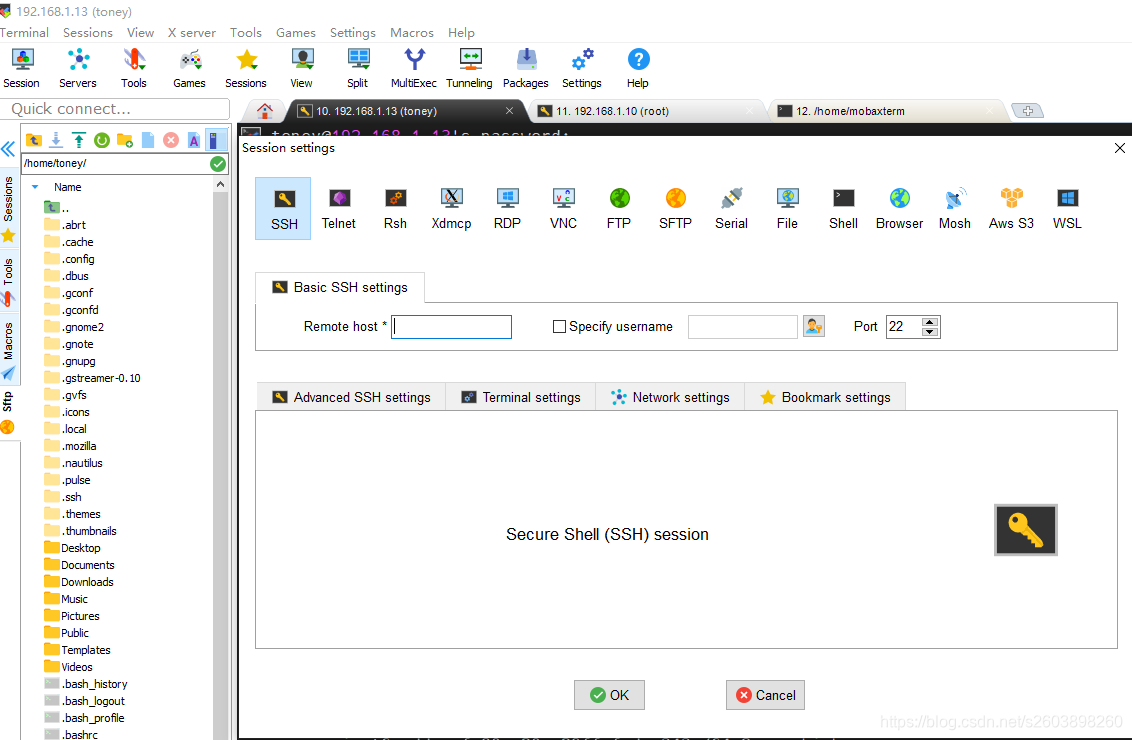The image size is (1132, 740).
Task: Click the Quick connect field
Action: pos(116,109)
